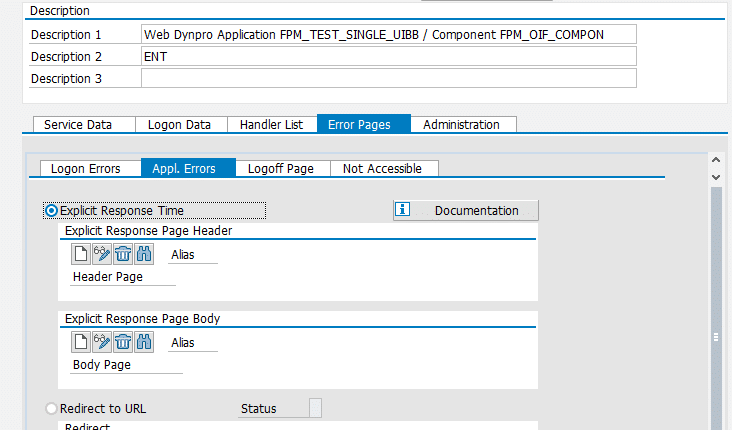Edit the Header Page with pencil icon
This screenshot has height=430, width=732.
coord(102,254)
